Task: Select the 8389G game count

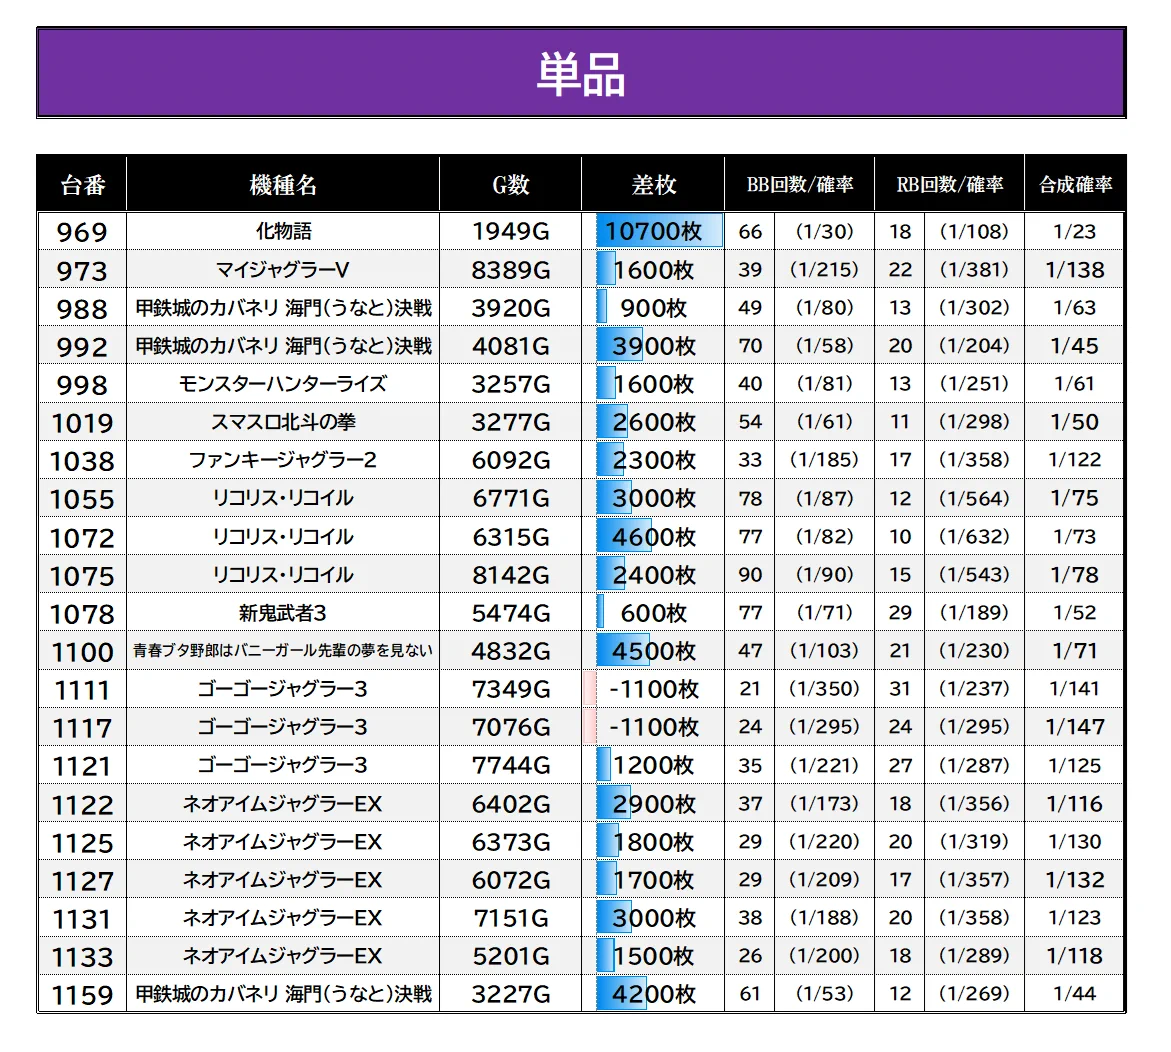Action: (511, 270)
